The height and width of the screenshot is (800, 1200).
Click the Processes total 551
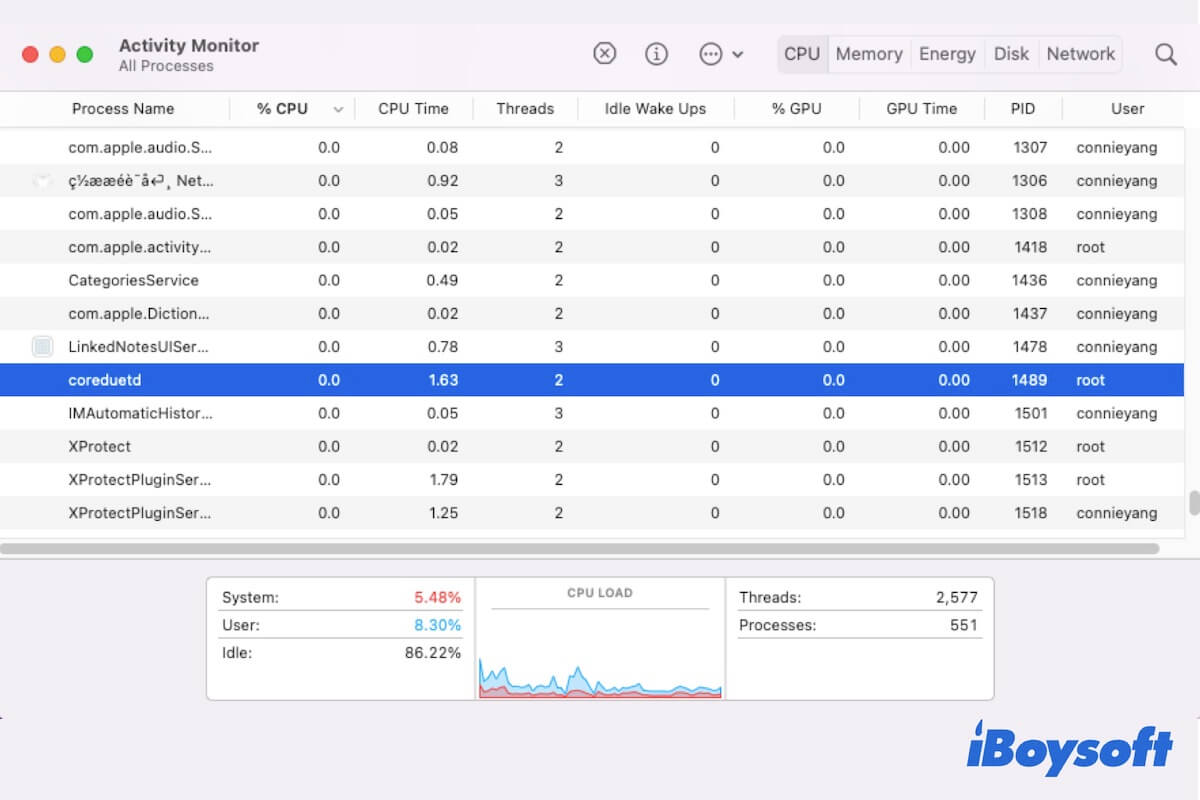pos(964,625)
